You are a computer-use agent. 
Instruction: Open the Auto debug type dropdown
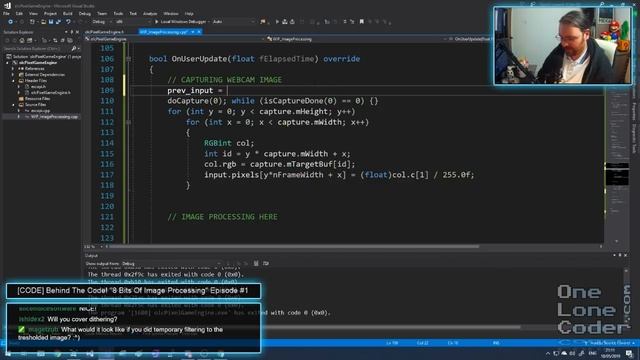click(x=233, y=22)
